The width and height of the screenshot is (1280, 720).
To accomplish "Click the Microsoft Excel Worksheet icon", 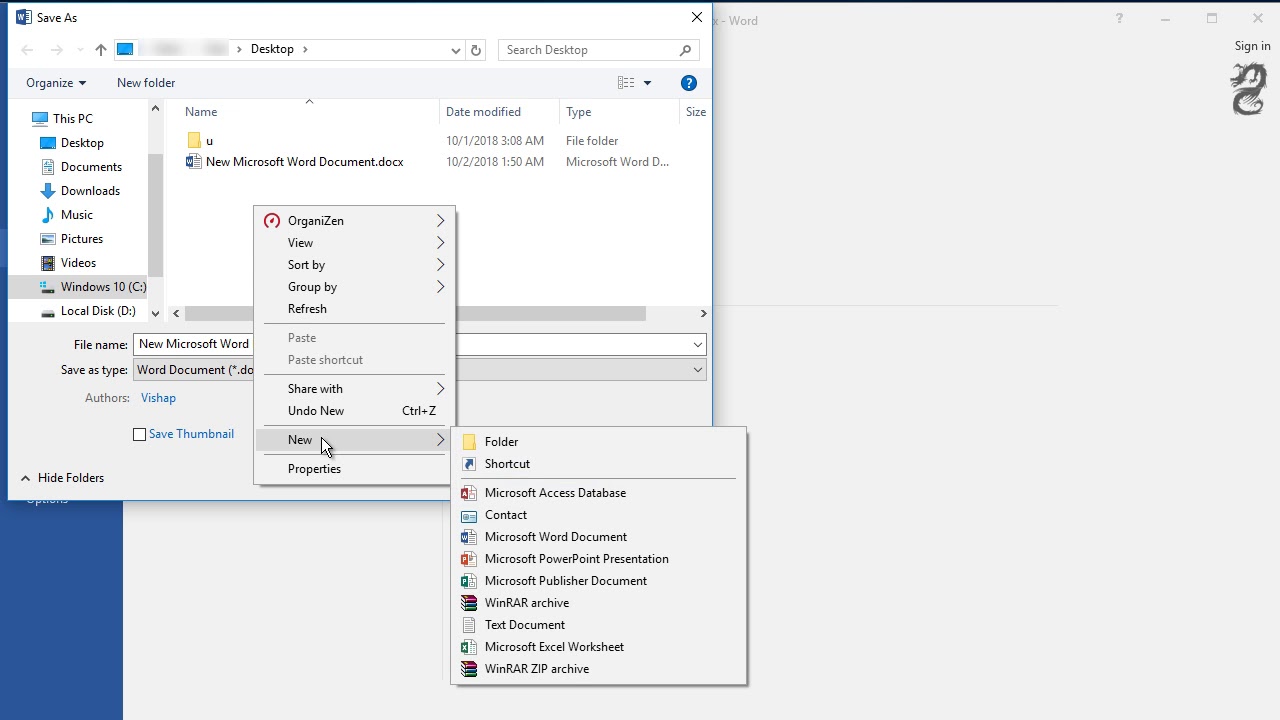I will [x=469, y=647].
